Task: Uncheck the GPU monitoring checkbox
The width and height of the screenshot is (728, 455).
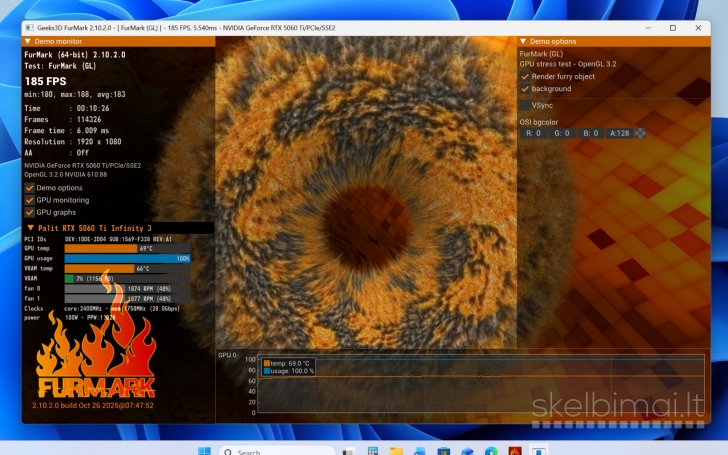Action: (30, 200)
